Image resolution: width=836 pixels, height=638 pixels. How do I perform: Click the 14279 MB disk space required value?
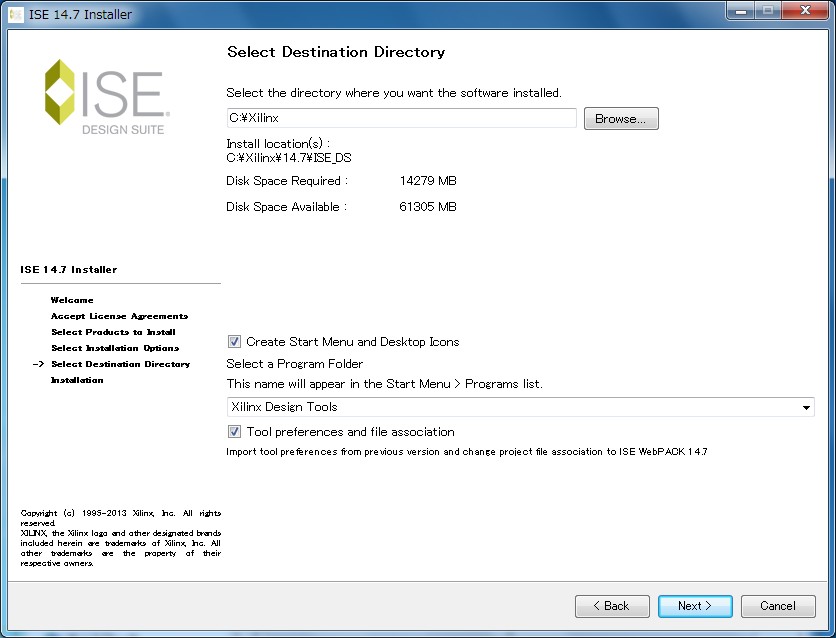(x=428, y=181)
